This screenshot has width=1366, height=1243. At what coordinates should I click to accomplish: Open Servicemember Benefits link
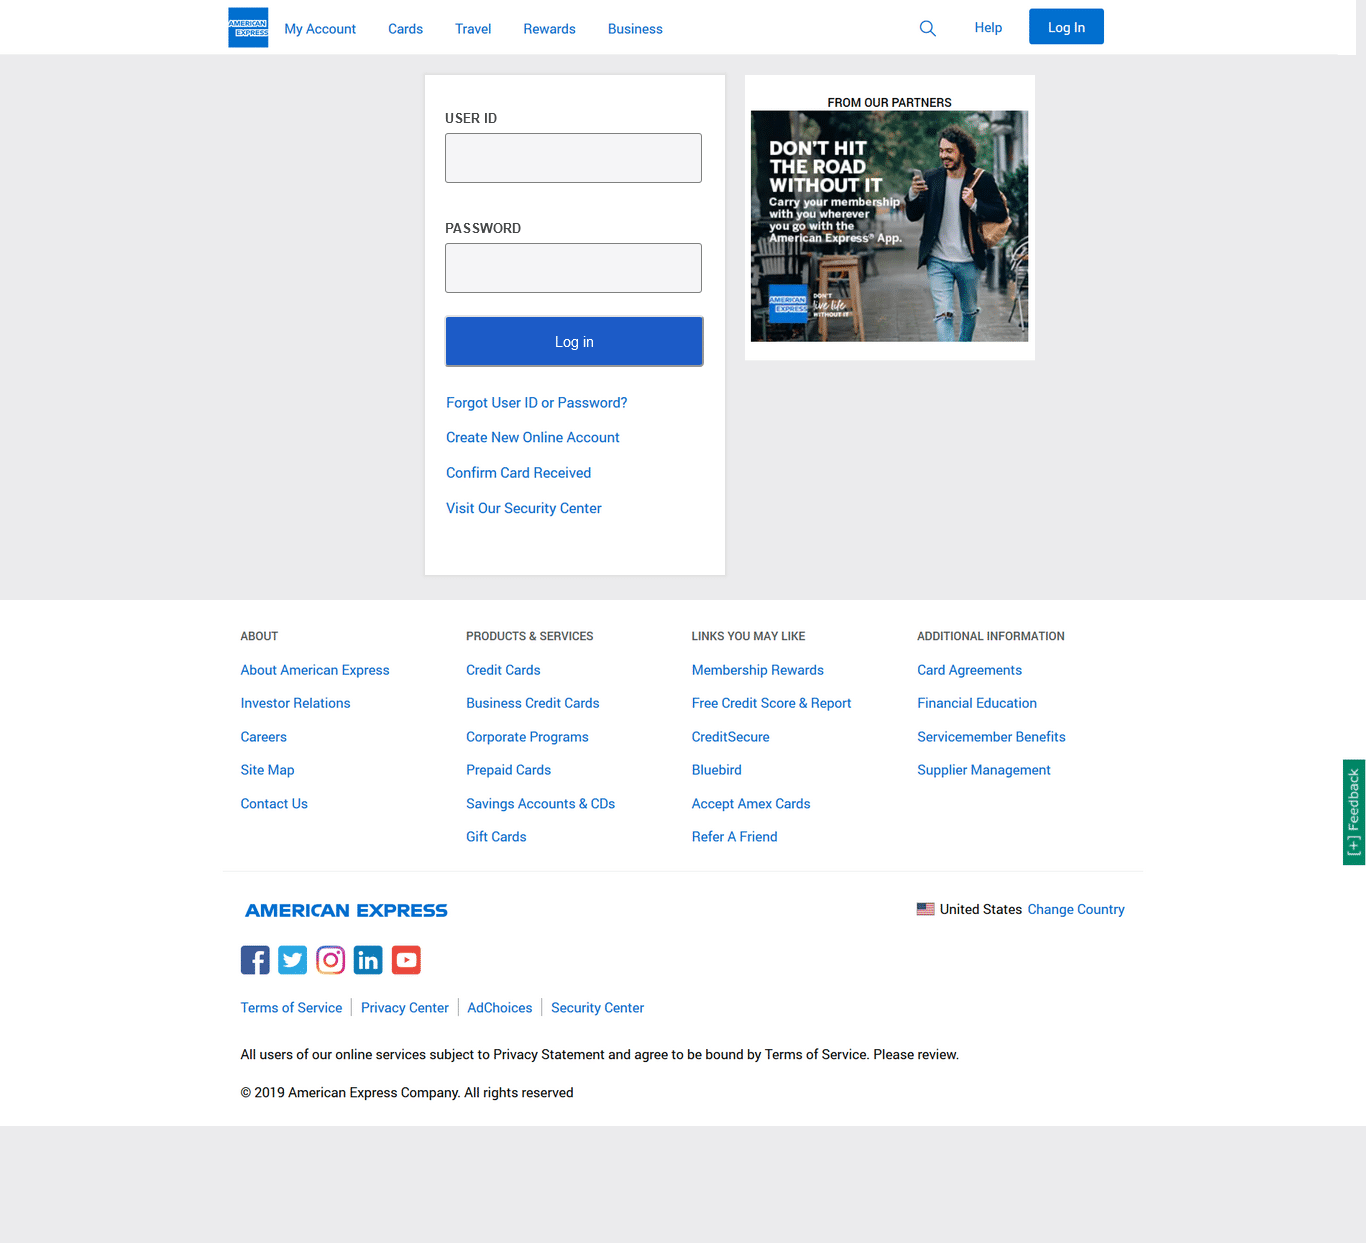coord(991,737)
